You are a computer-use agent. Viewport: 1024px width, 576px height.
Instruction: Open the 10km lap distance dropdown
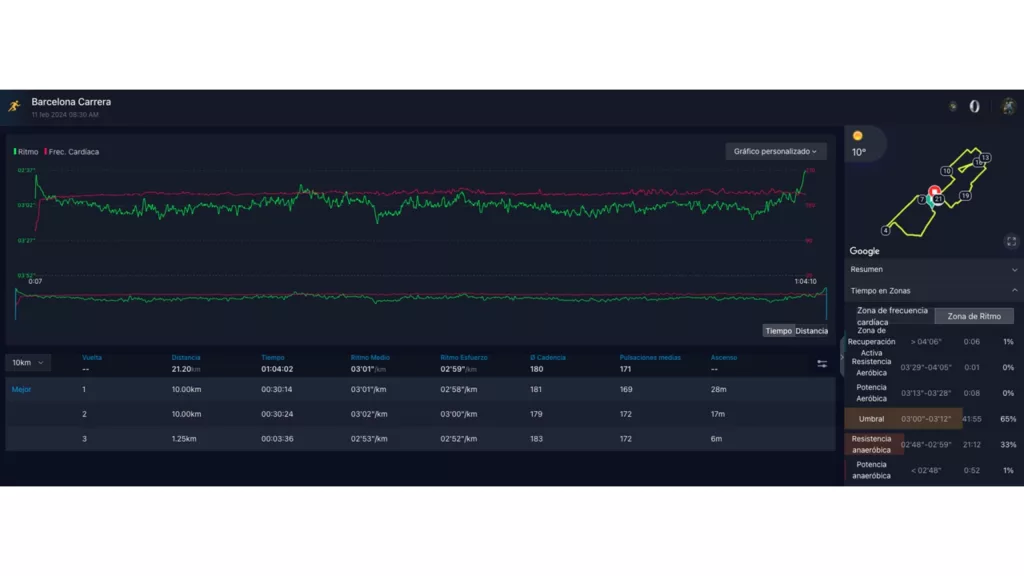pos(28,363)
